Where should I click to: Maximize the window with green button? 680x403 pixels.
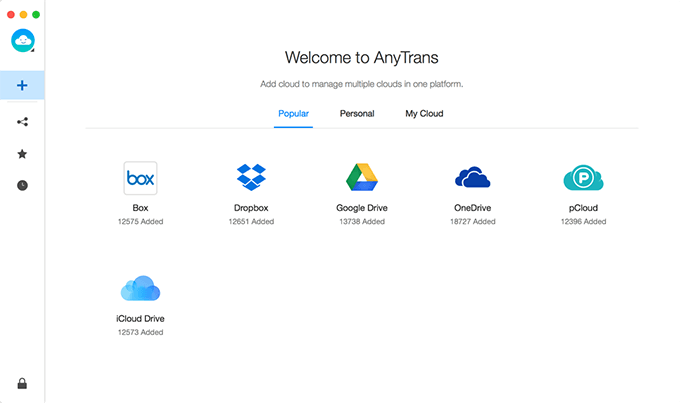36,15
